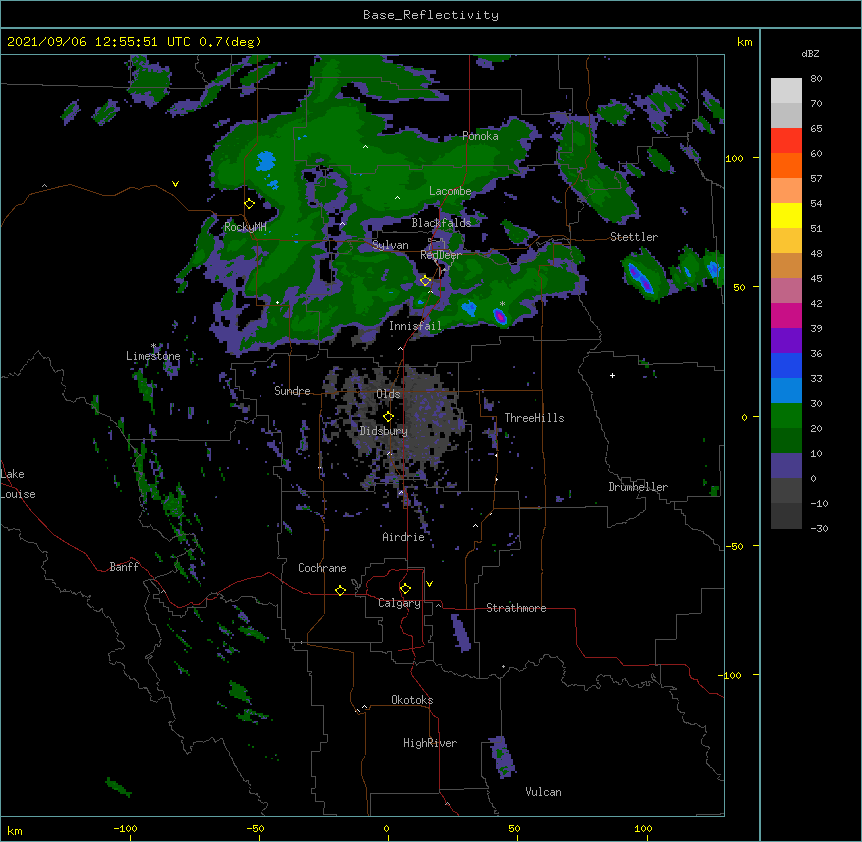Click the Lake Louise label
The image size is (862, 842).
(x=18, y=484)
